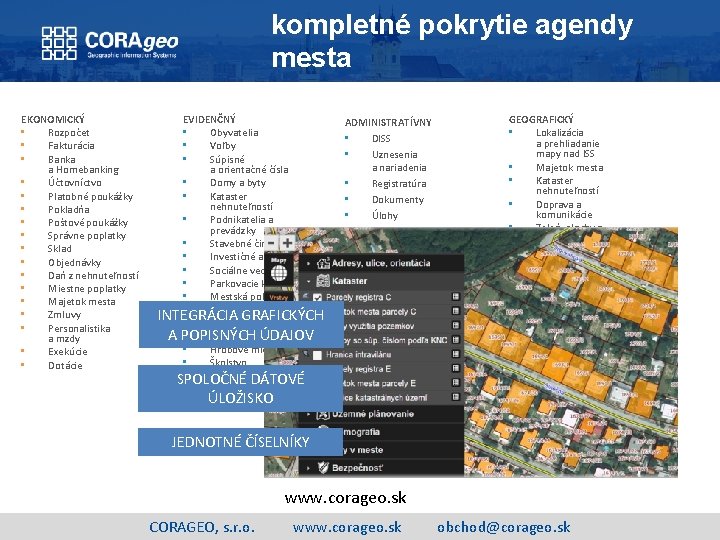The height and width of the screenshot is (540, 720).
Task: Open legend icon for Hranica intravilánu
Action: 456,354
